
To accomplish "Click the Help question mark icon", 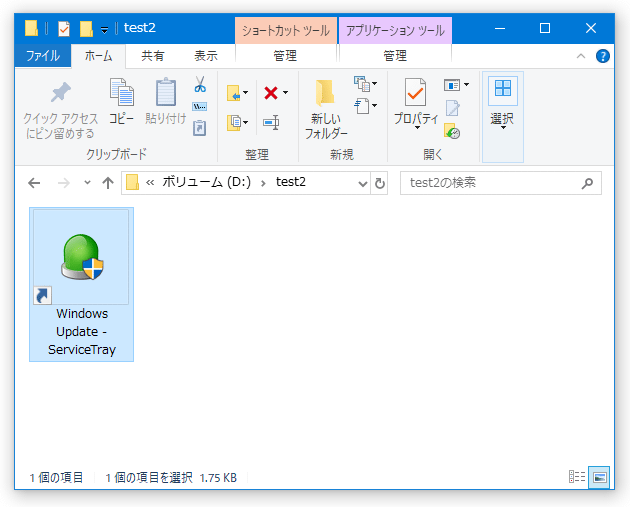I will (603, 56).
